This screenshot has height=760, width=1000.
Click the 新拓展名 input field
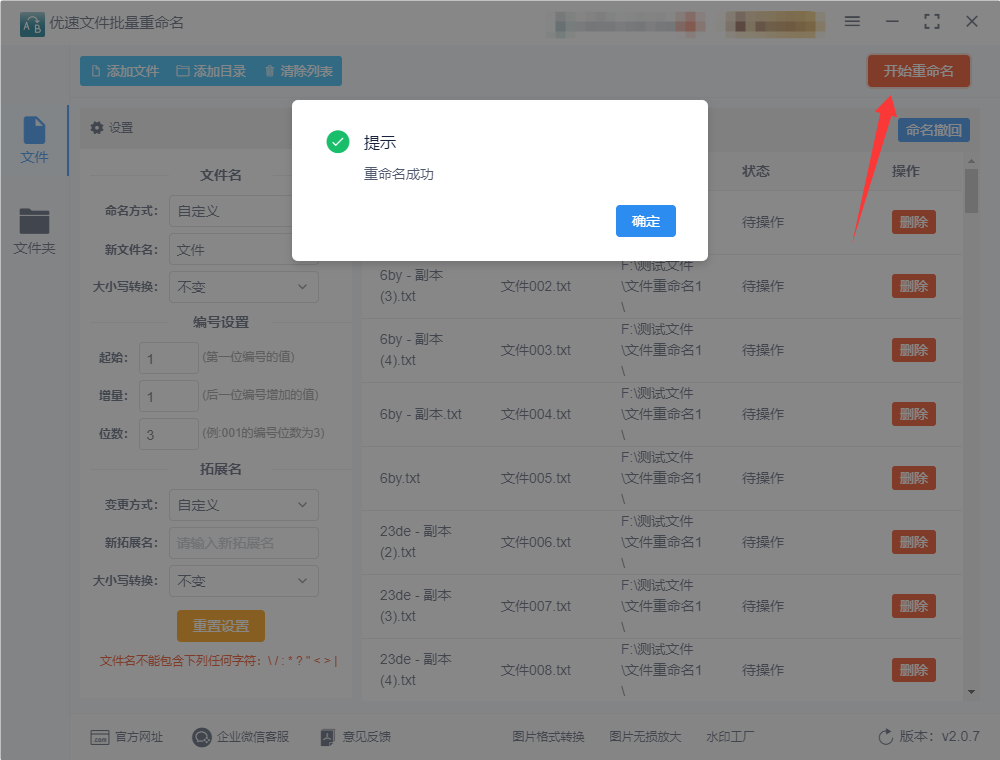[244, 543]
